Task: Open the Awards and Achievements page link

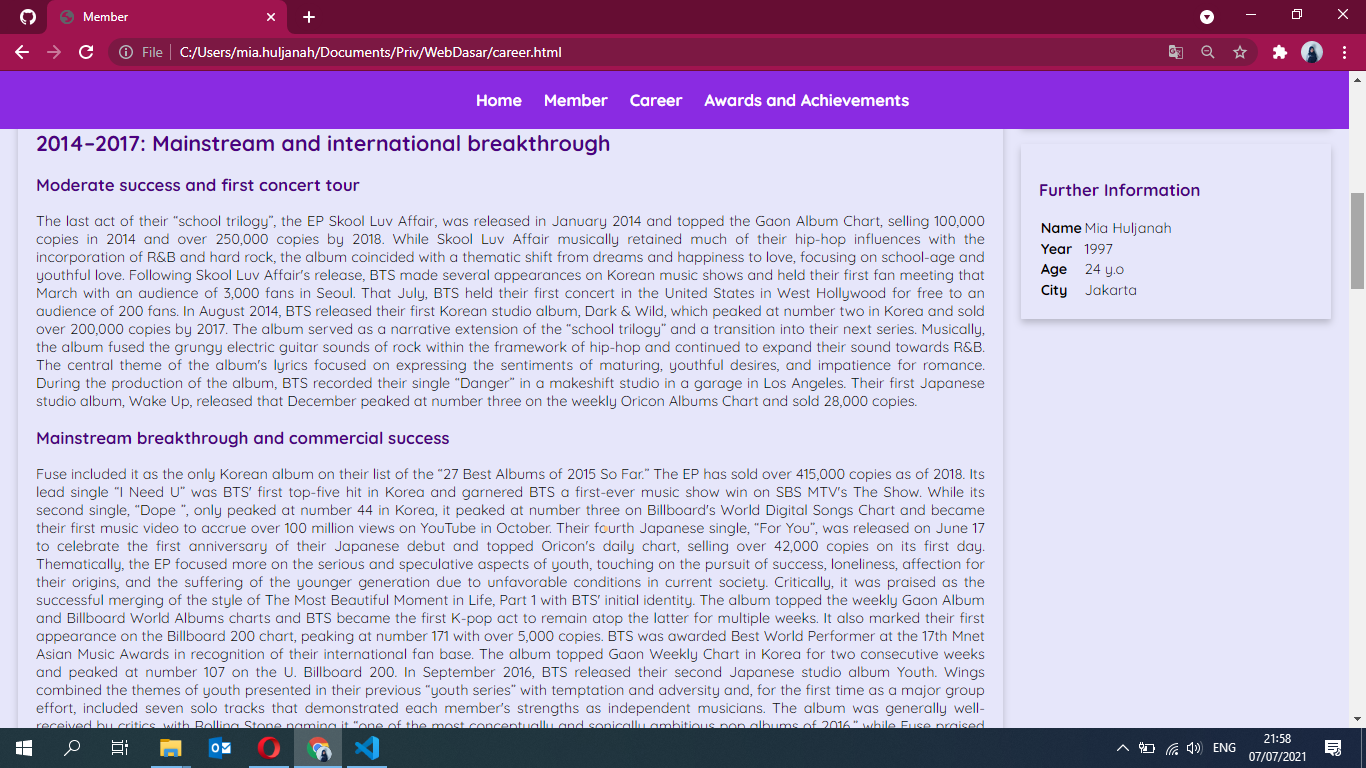Action: pyautogui.click(x=806, y=100)
